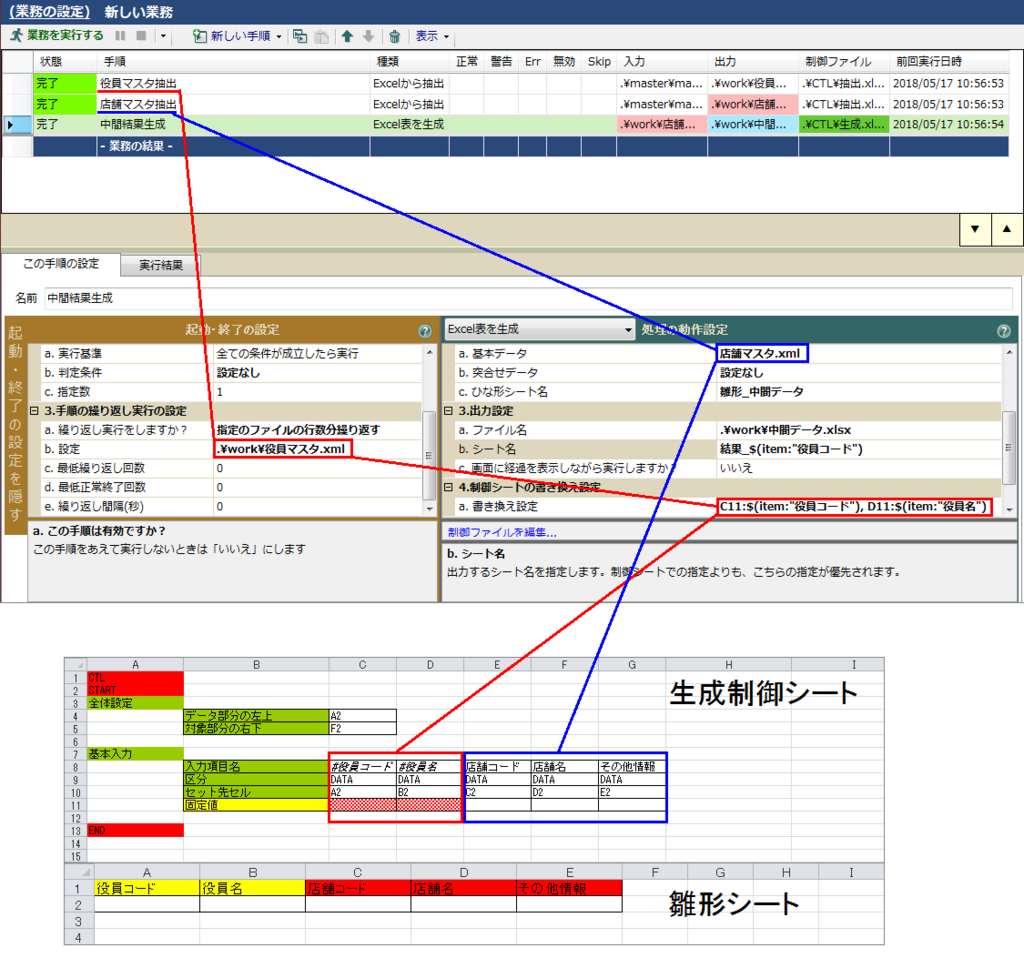Click the 制御ファイル column header
The width and height of the screenshot is (1024, 978).
pos(844,61)
